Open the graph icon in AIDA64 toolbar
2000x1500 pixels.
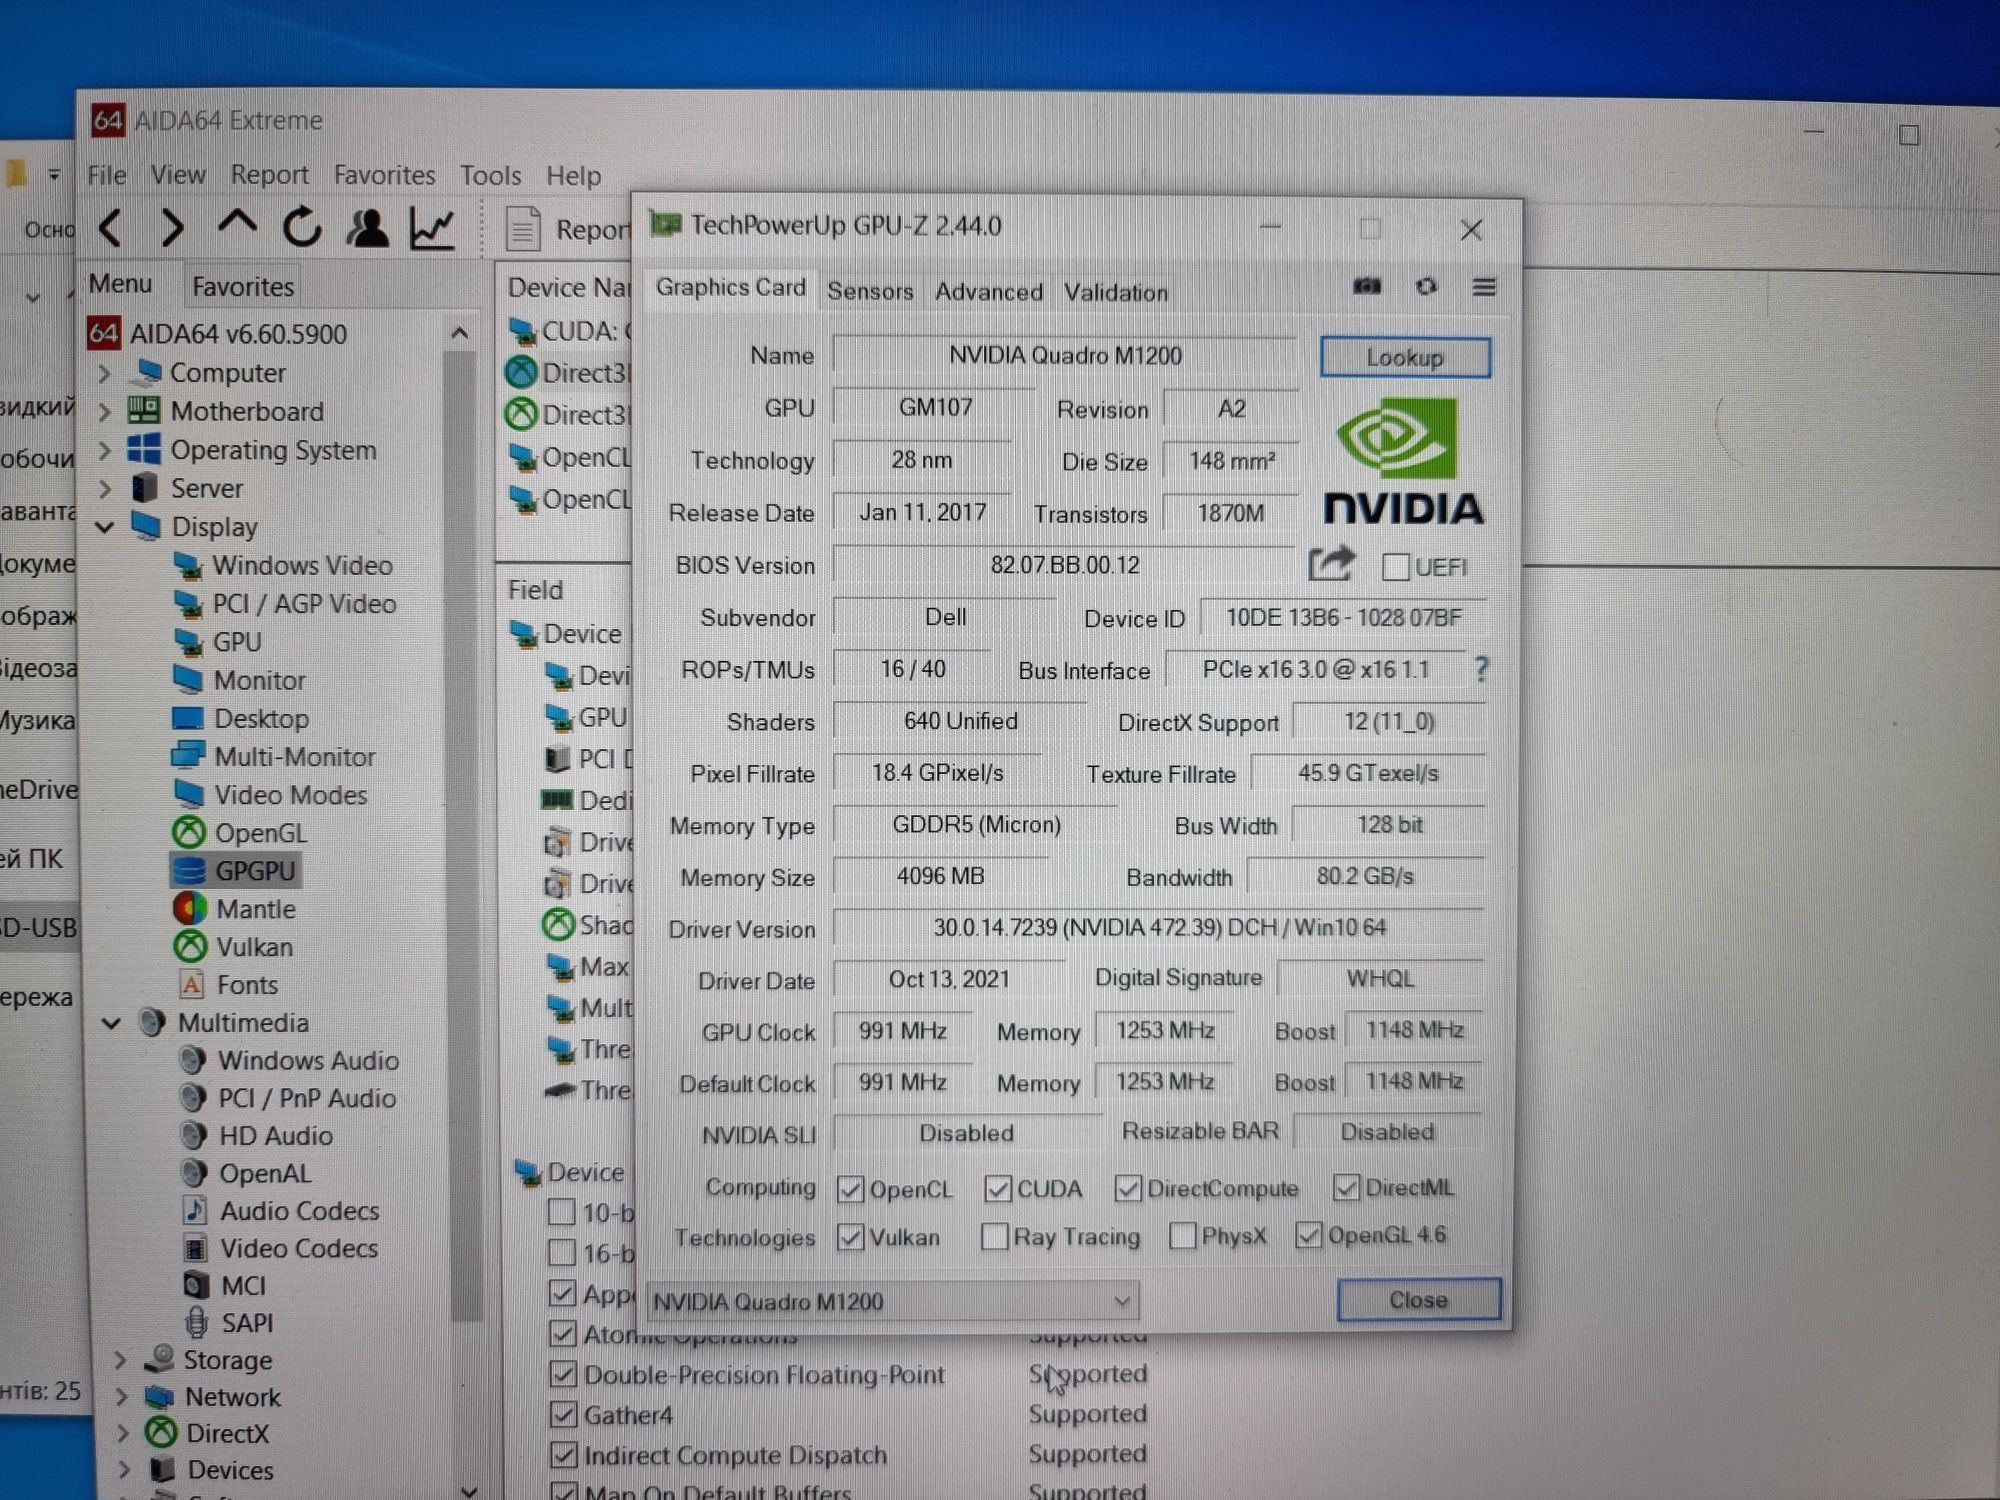pos(433,229)
